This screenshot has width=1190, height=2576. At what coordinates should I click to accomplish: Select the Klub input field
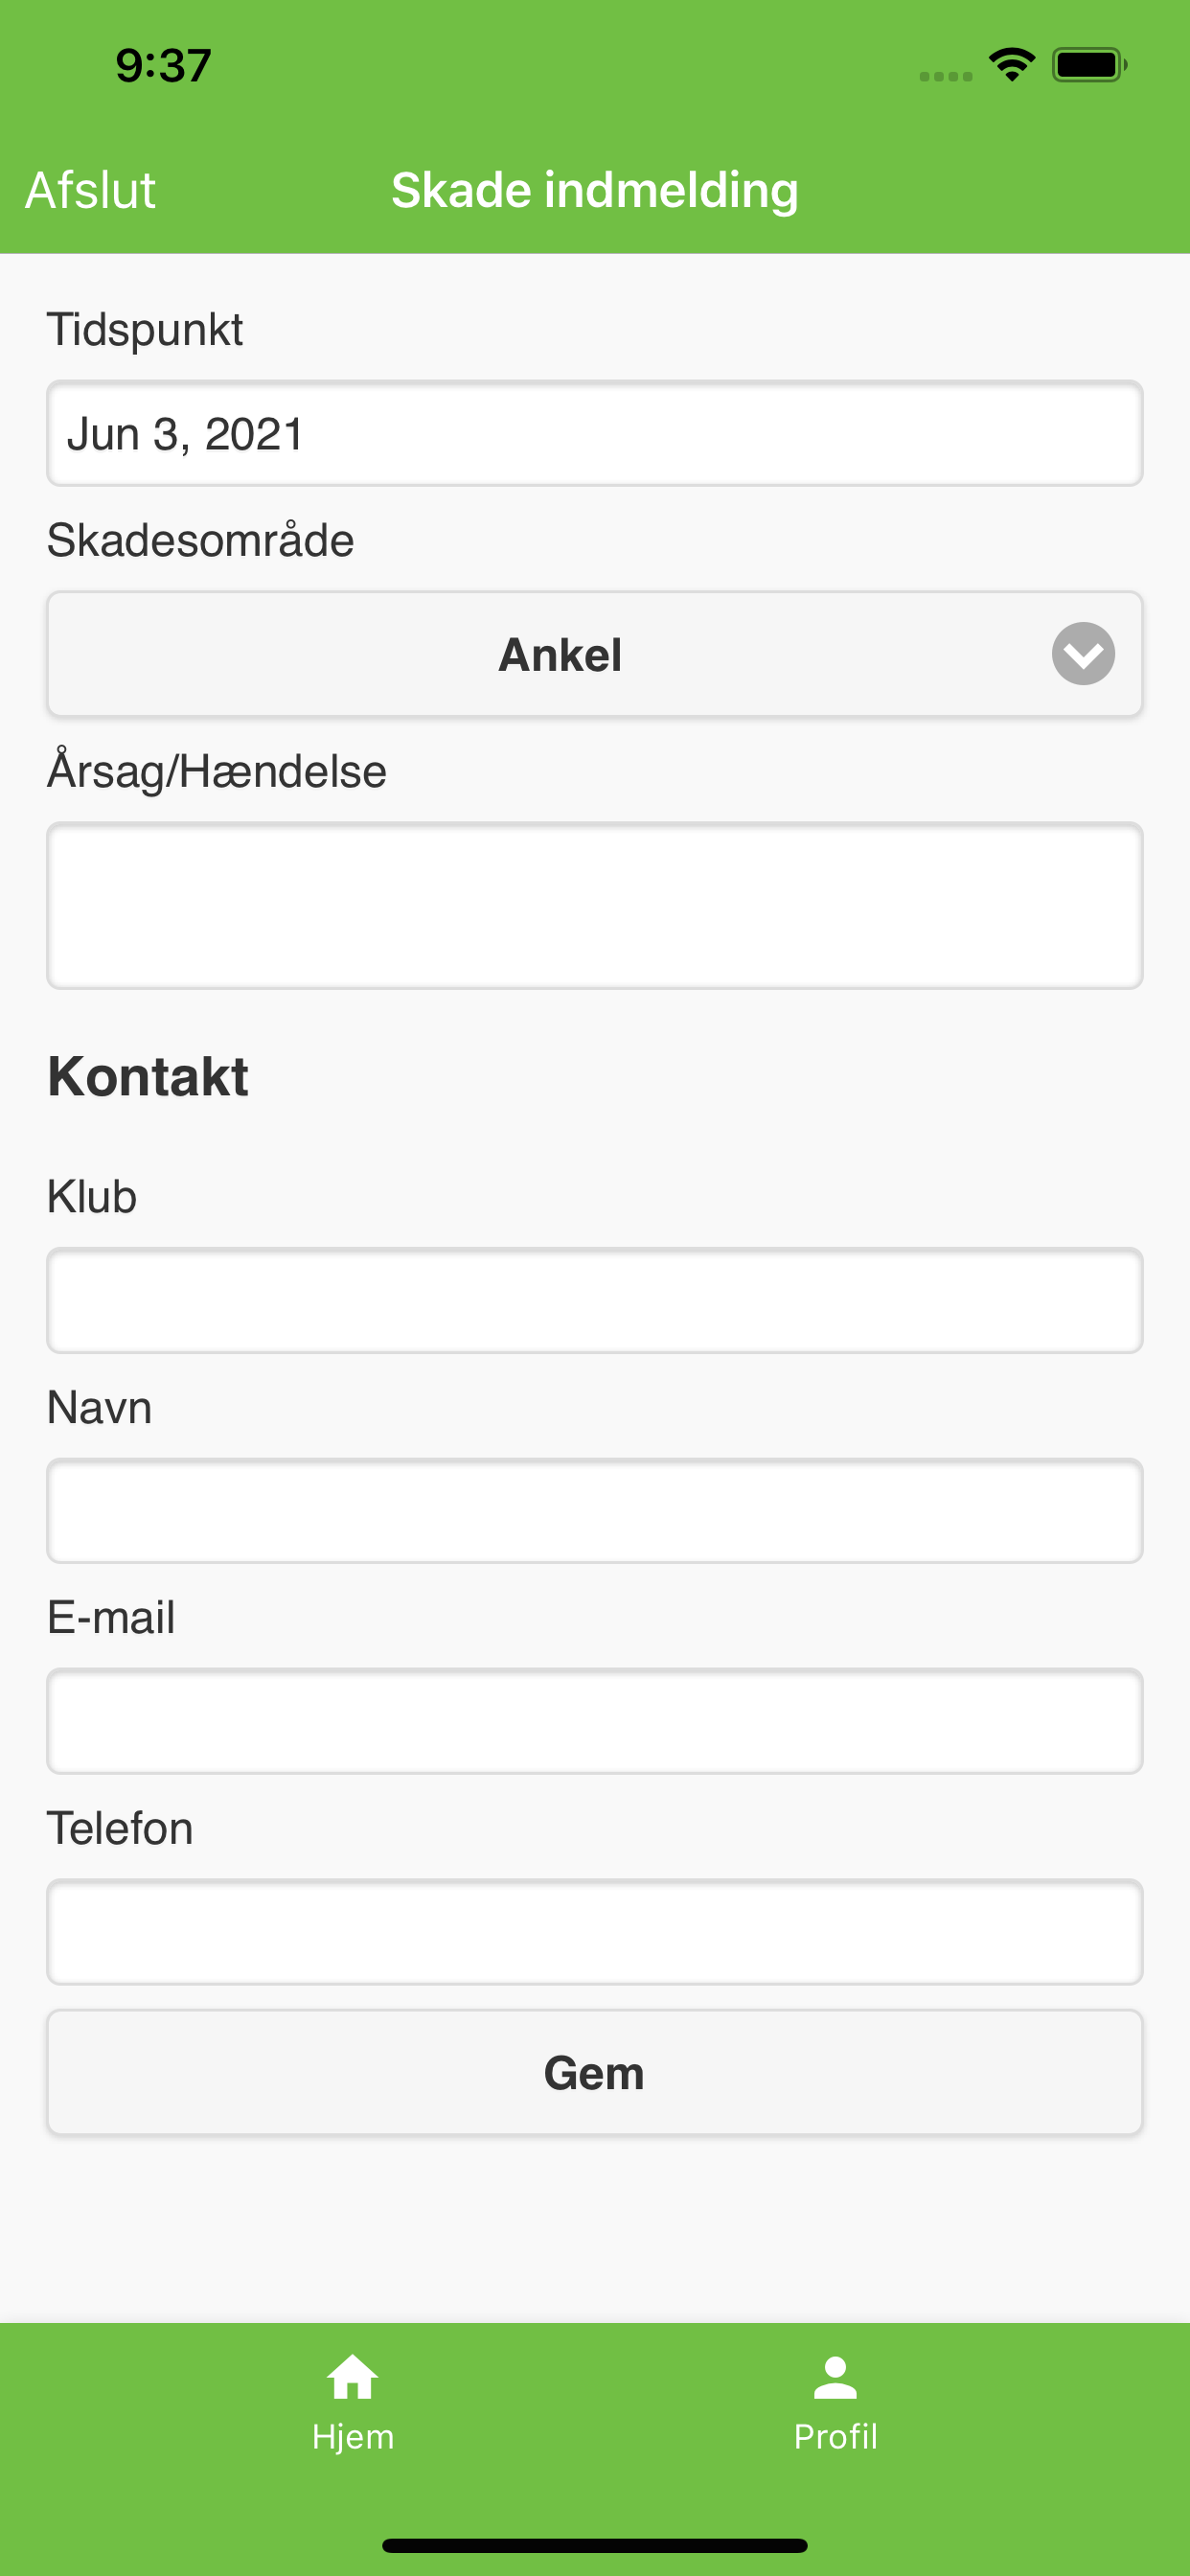point(595,1300)
